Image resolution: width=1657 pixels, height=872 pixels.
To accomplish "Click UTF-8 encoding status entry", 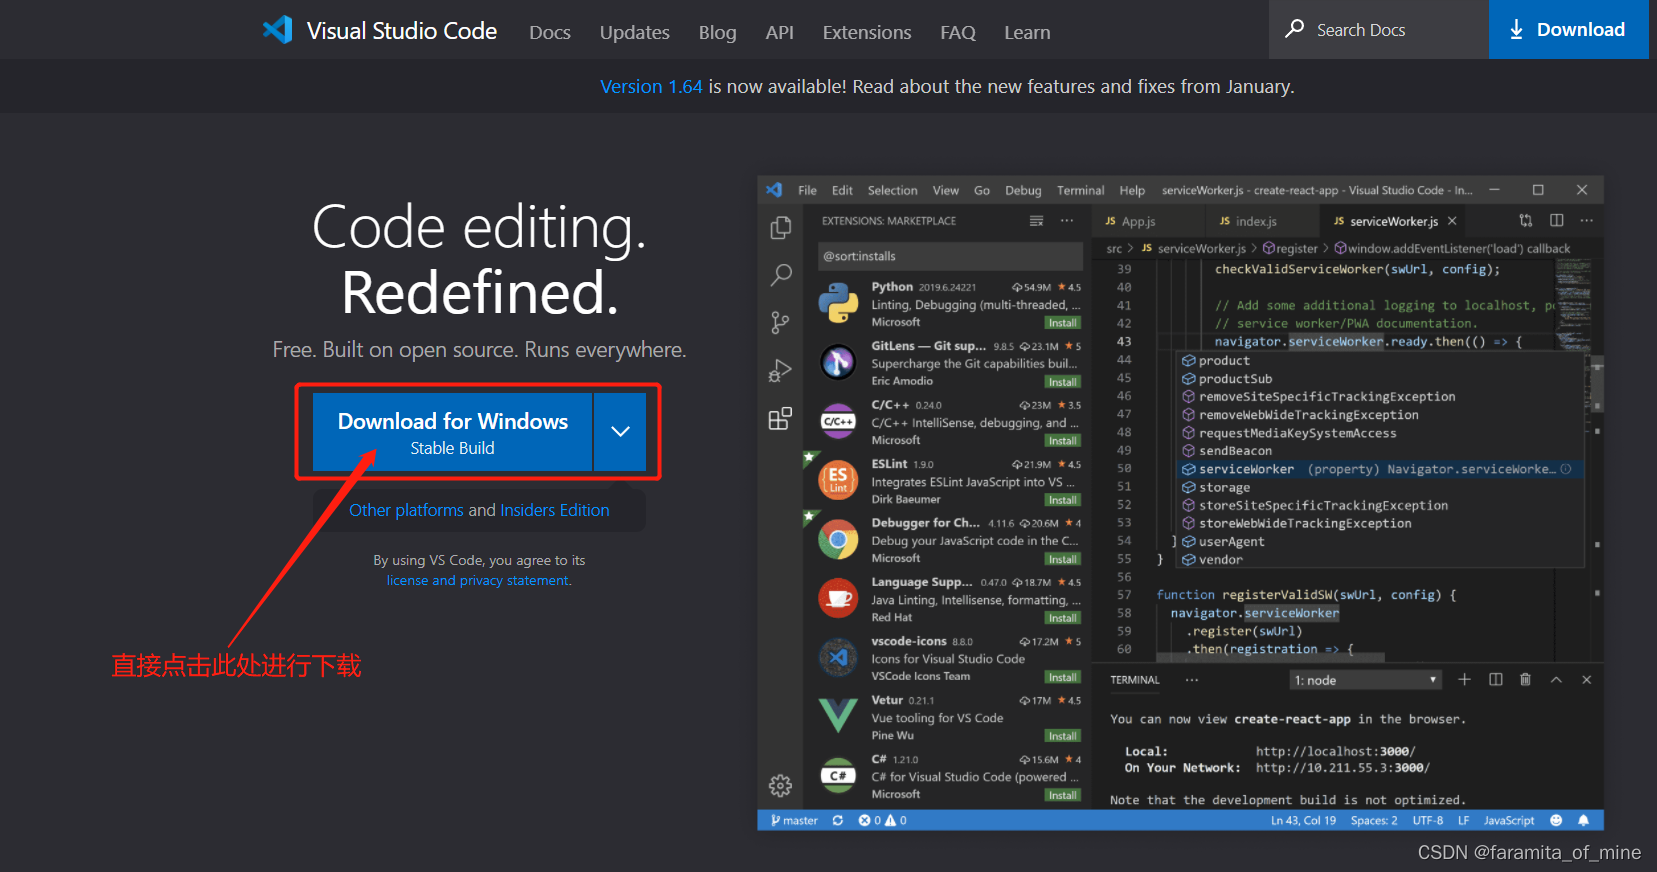I will point(1427,820).
